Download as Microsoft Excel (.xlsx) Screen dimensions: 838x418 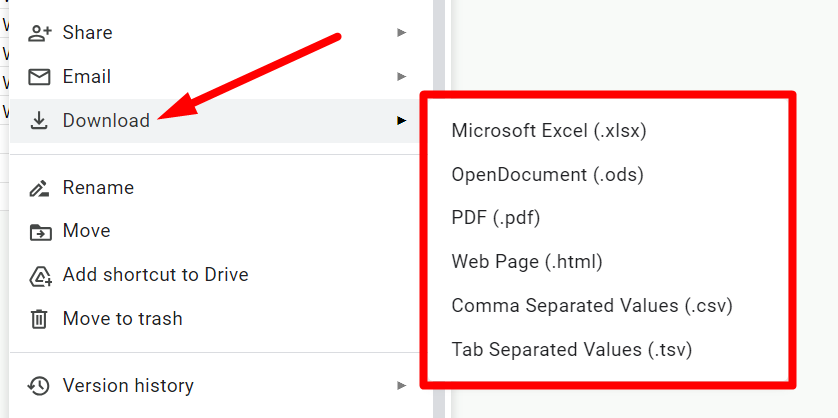548,131
